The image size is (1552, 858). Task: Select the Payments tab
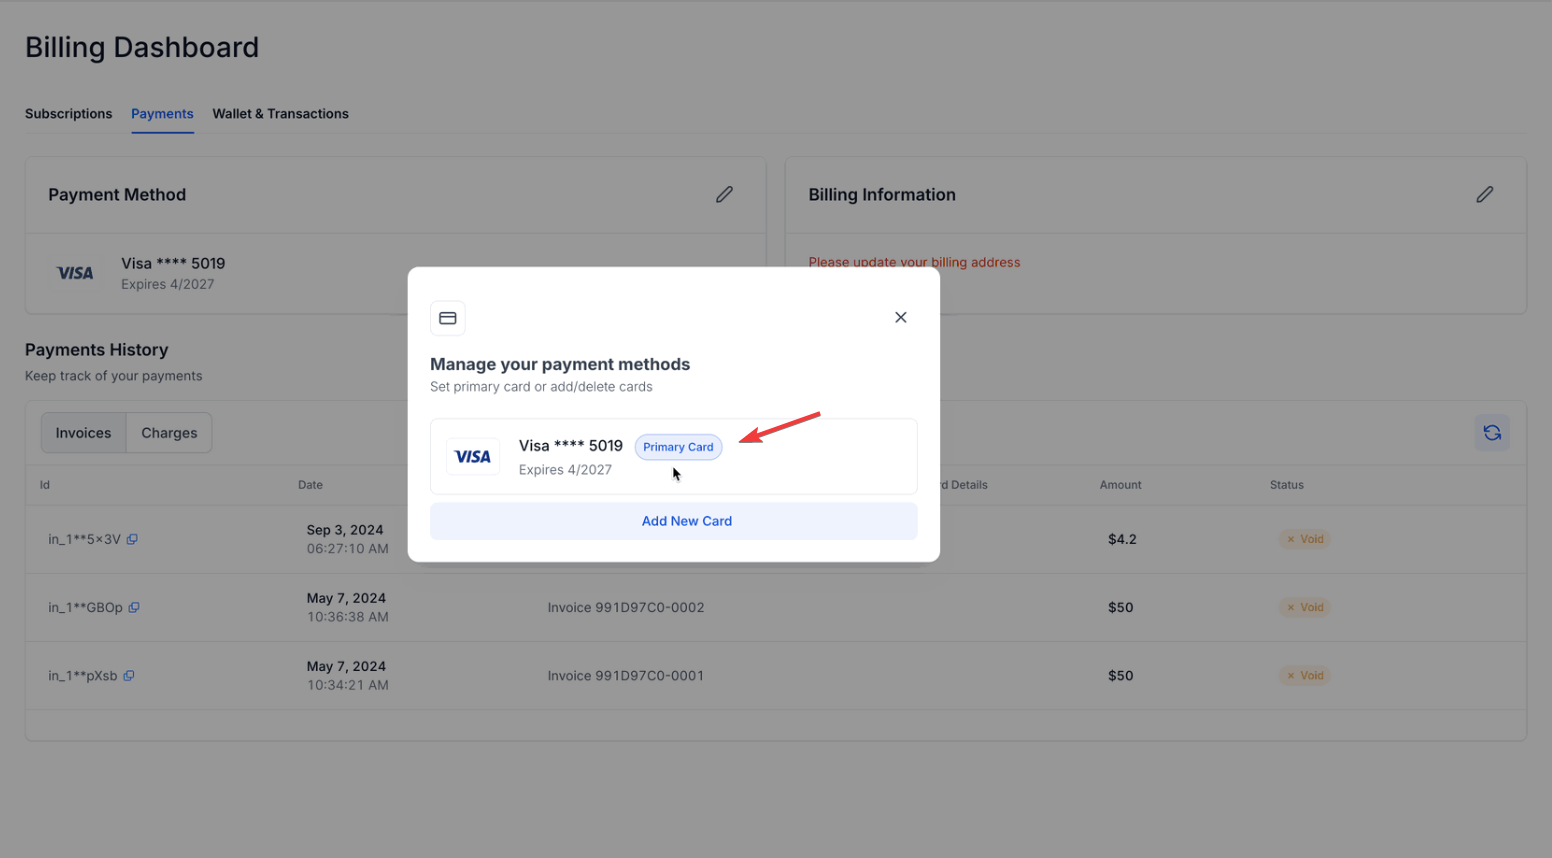pos(162,114)
